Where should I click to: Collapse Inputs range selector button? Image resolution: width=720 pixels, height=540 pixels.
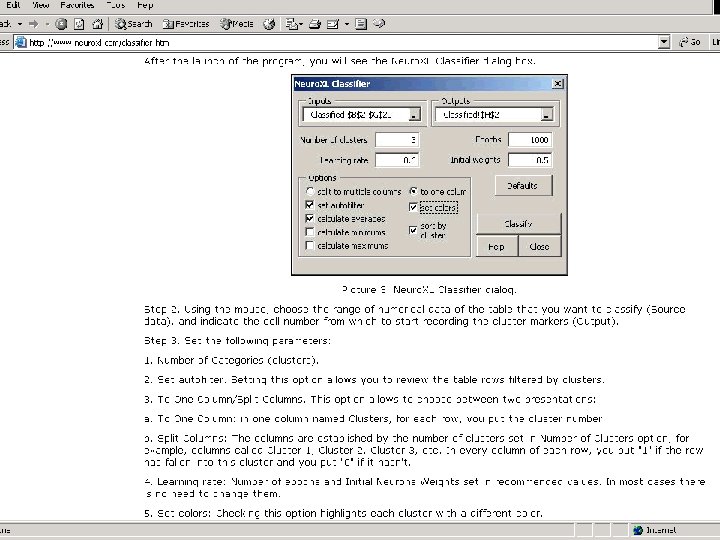tap(414, 115)
